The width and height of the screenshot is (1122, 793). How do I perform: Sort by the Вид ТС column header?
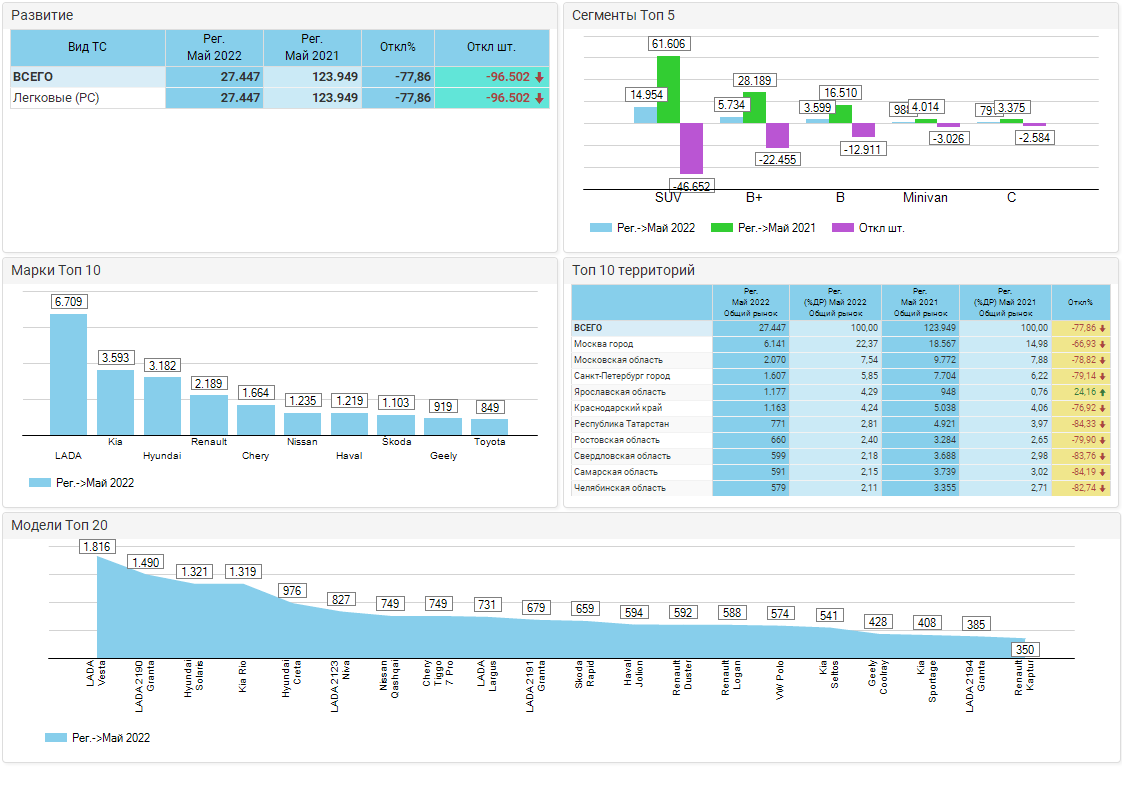click(87, 47)
